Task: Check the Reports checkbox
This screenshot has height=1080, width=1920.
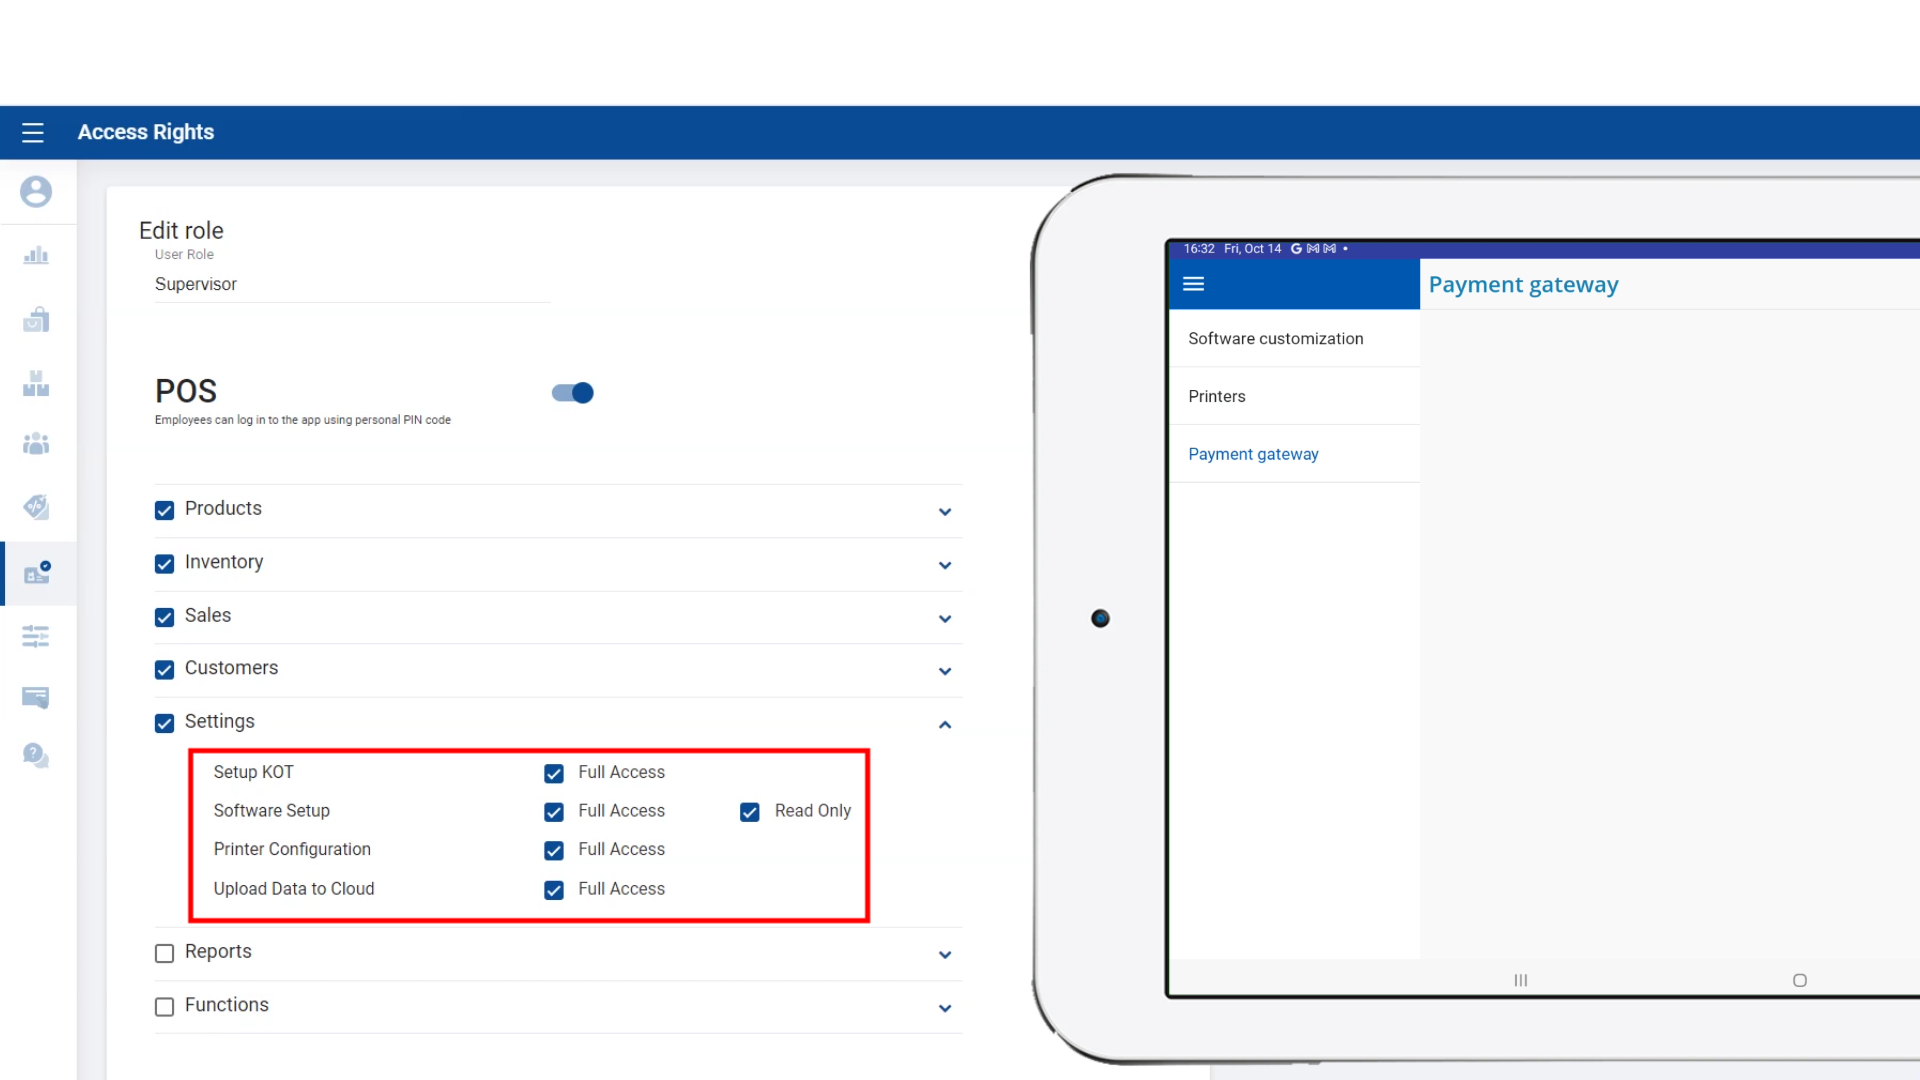Action: coord(165,954)
